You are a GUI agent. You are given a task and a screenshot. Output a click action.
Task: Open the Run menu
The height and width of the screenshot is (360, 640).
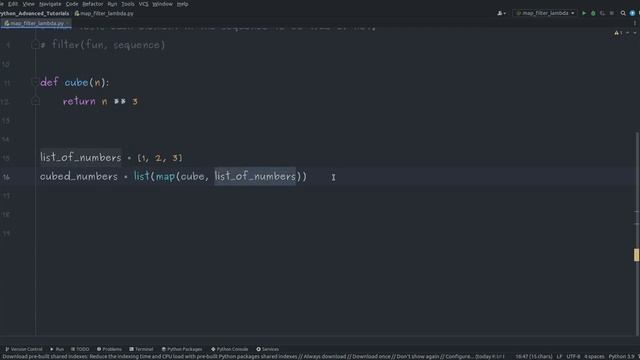click(x=112, y=4)
